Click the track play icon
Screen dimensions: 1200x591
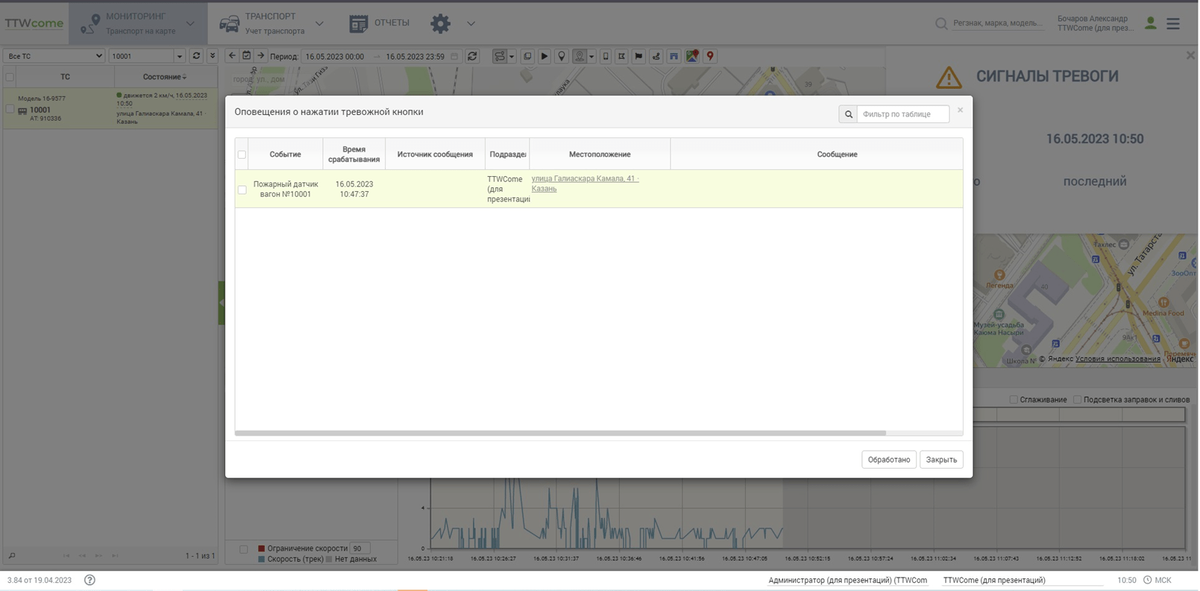coord(545,56)
